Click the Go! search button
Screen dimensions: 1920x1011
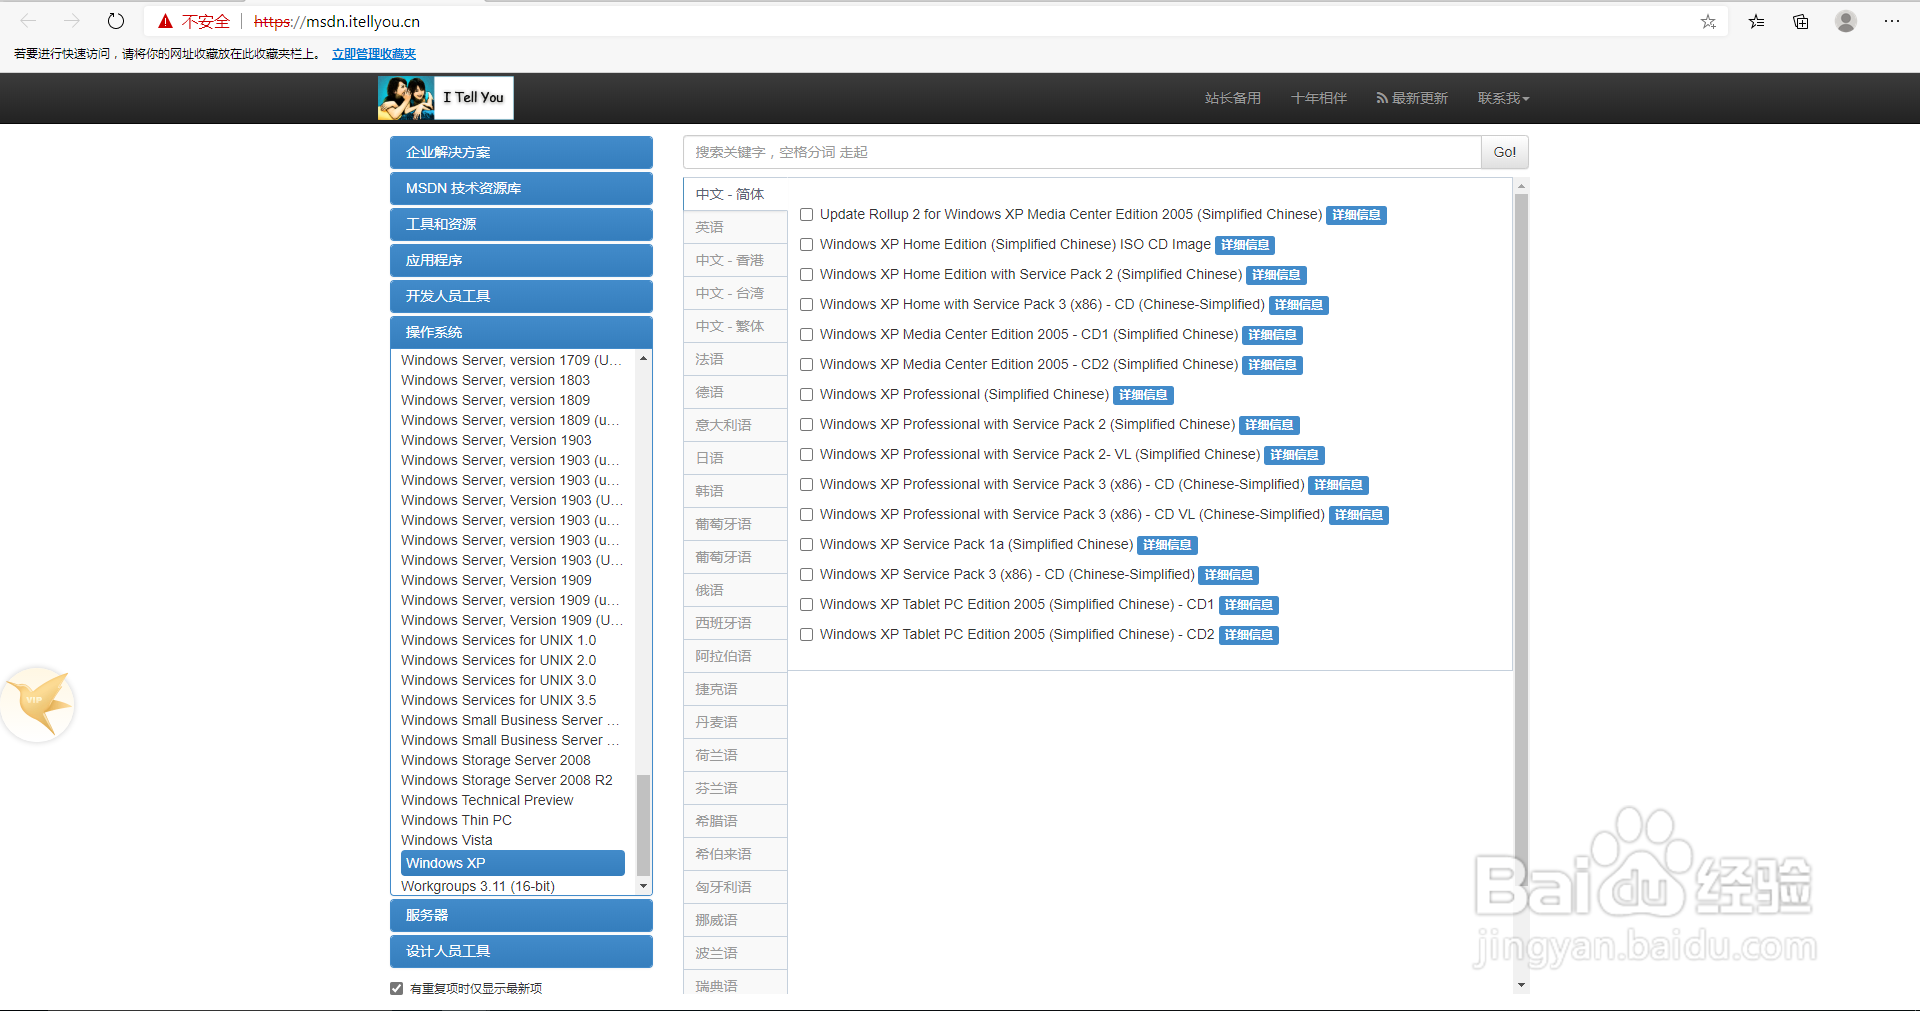[1505, 152]
